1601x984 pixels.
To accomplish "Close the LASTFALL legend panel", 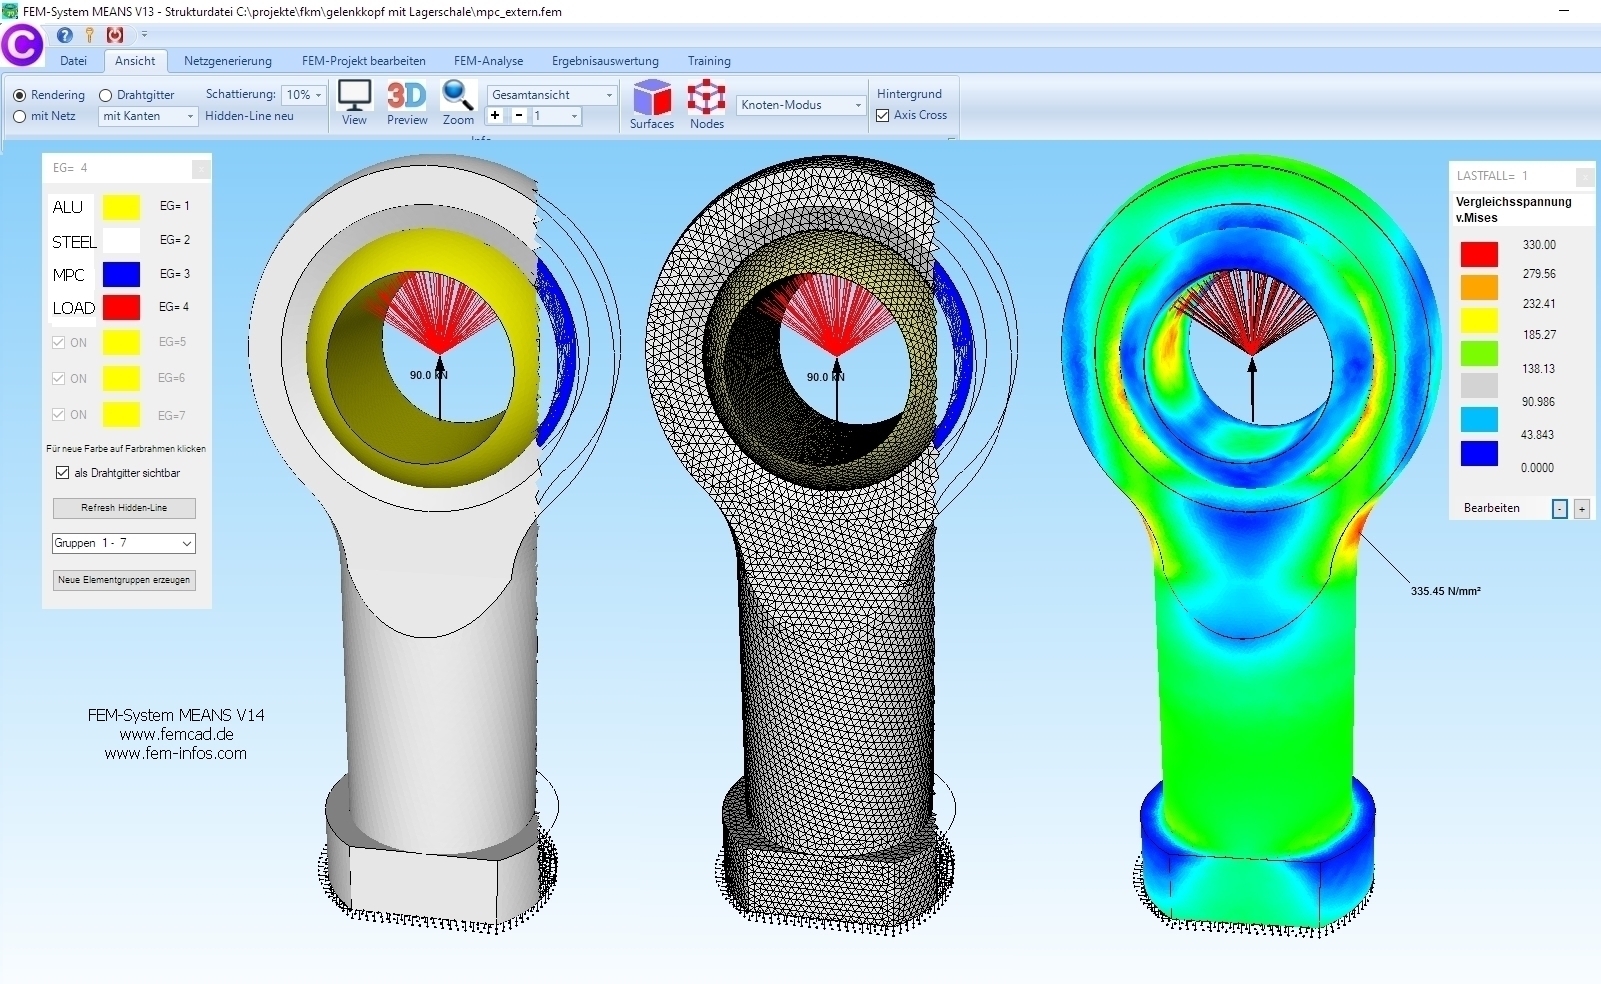I will (x=1585, y=176).
